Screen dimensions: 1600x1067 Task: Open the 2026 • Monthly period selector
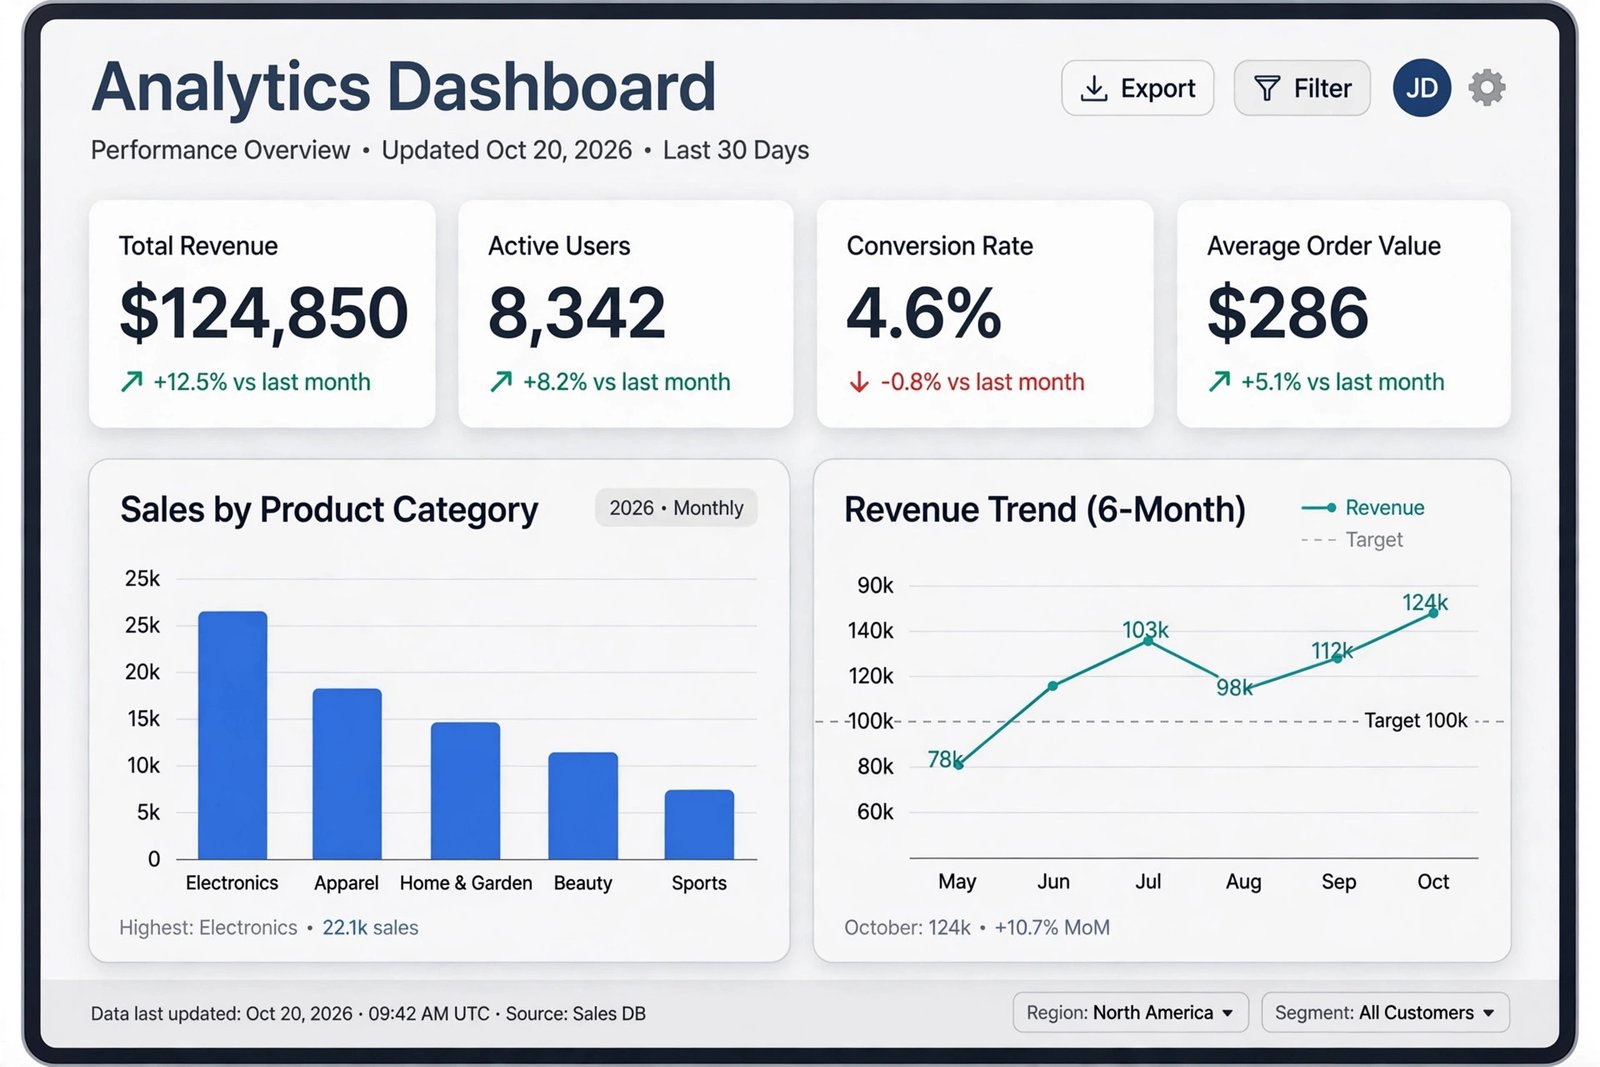(676, 508)
